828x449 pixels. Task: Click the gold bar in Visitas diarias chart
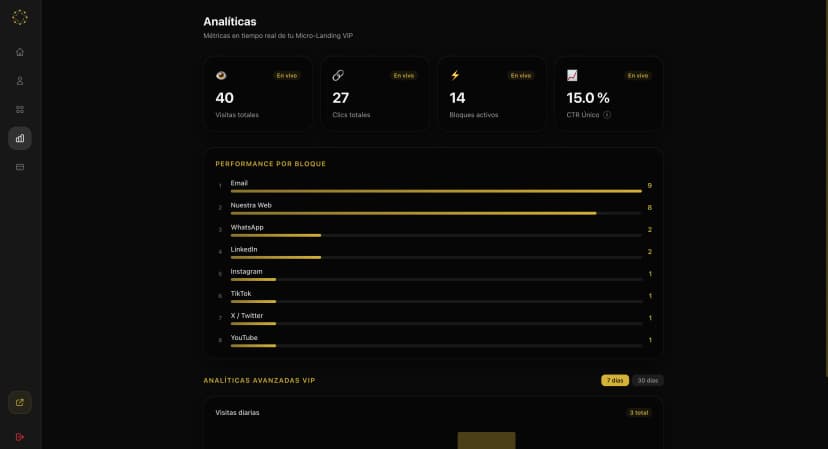(486, 441)
